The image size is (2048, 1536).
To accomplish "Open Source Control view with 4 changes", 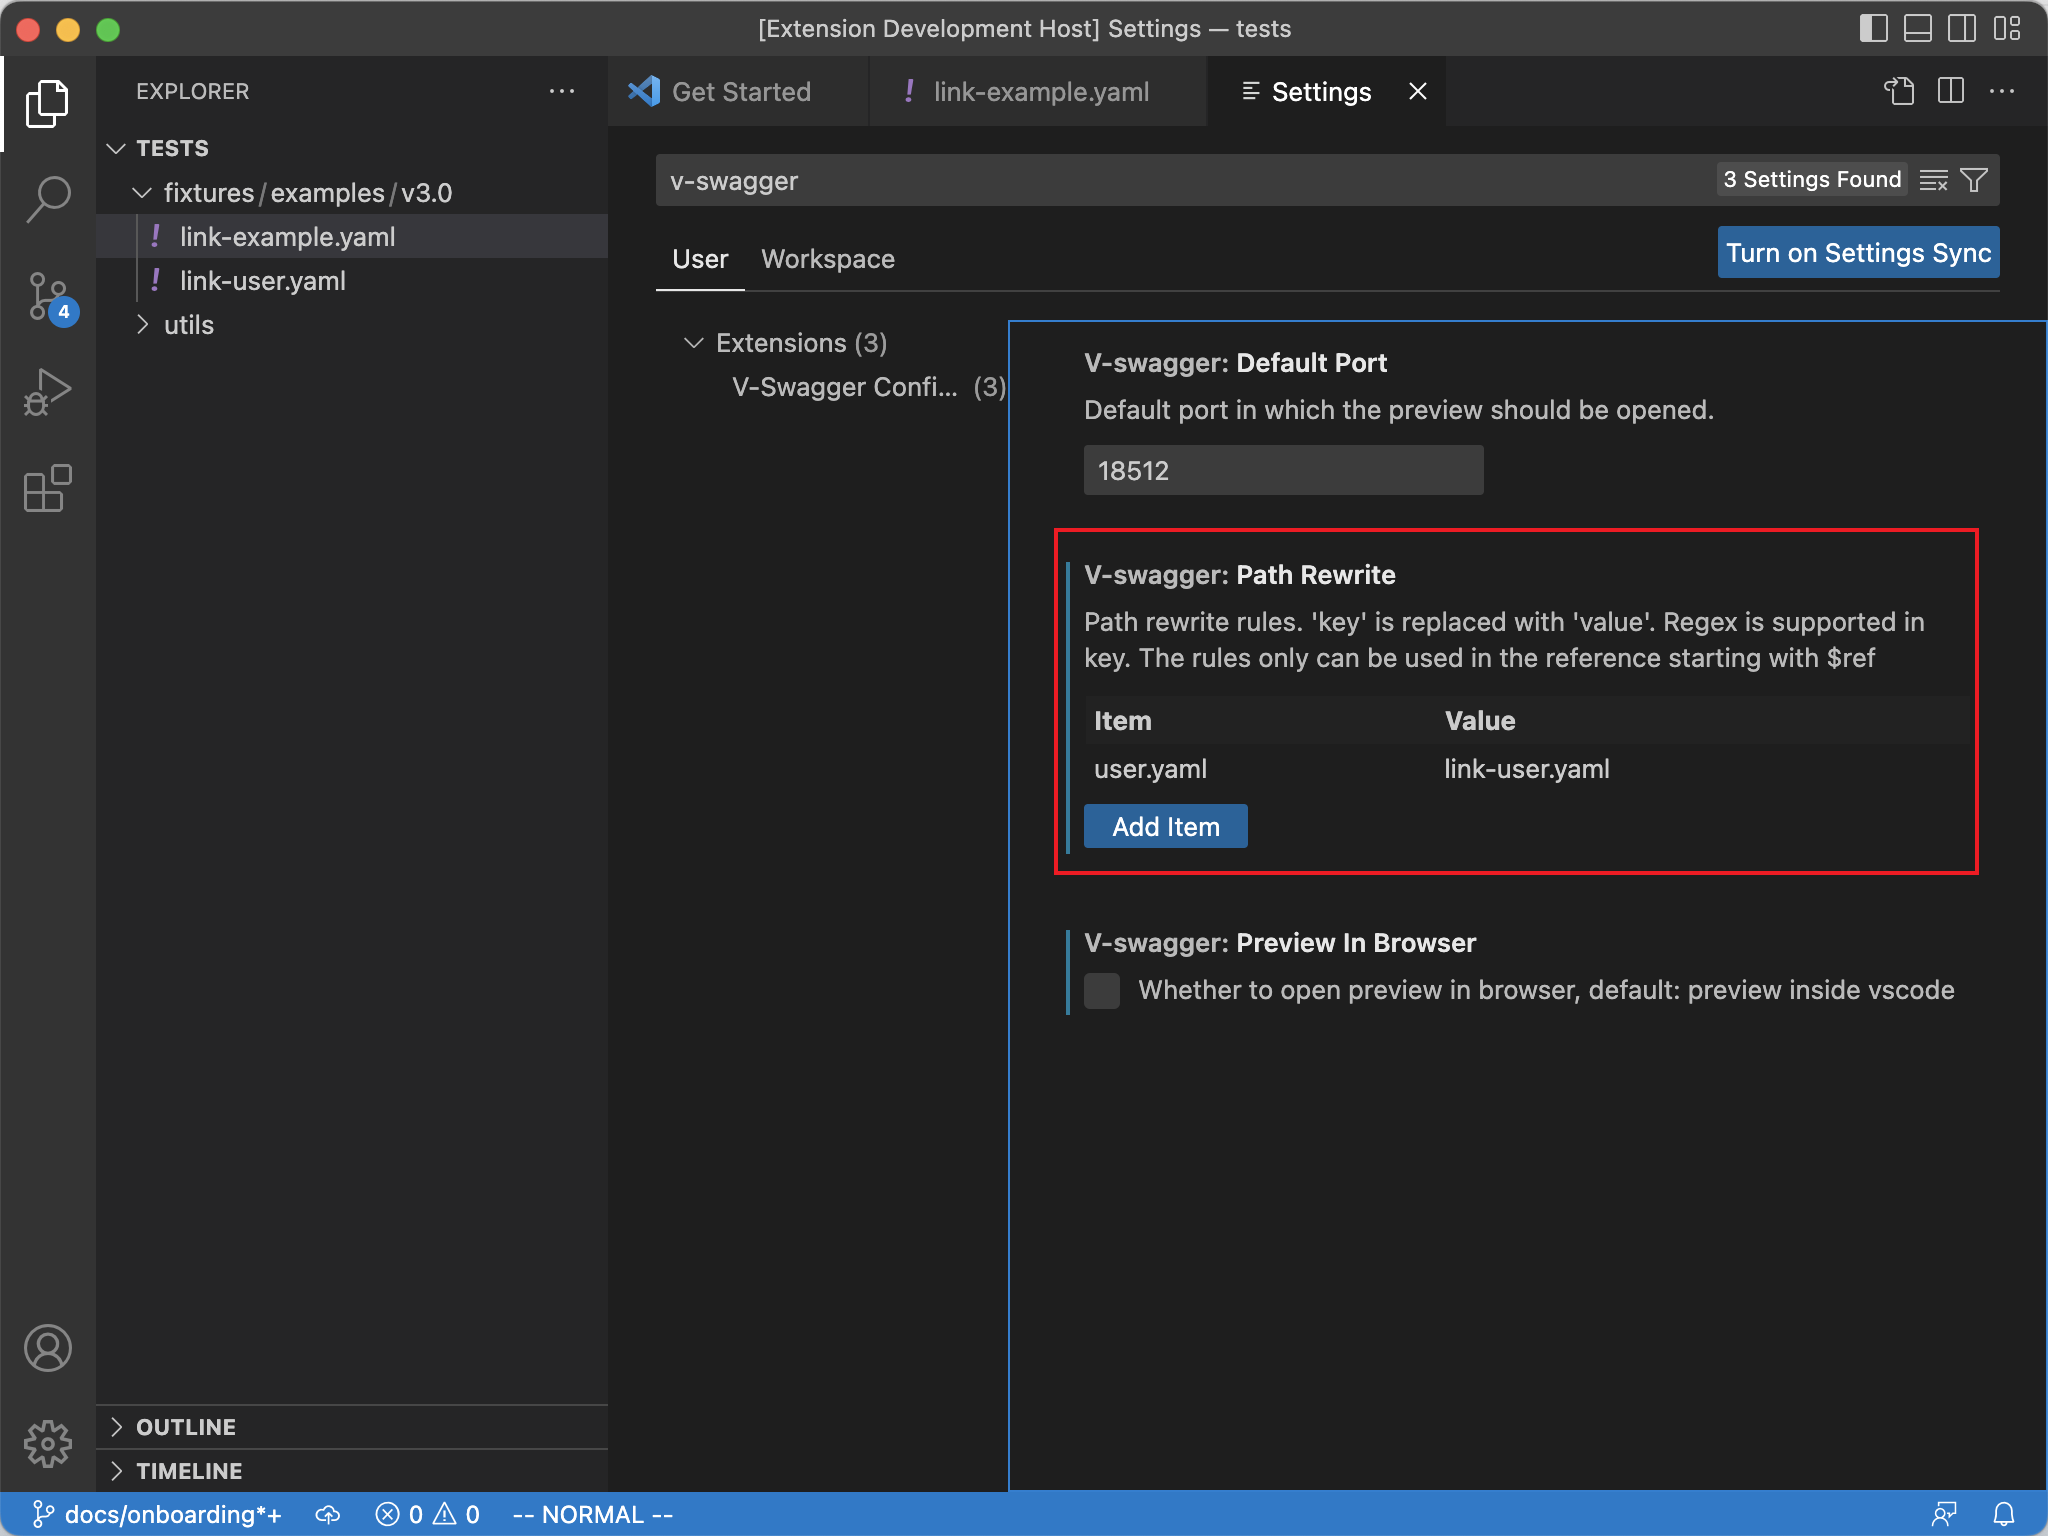I will [x=47, y=297].
